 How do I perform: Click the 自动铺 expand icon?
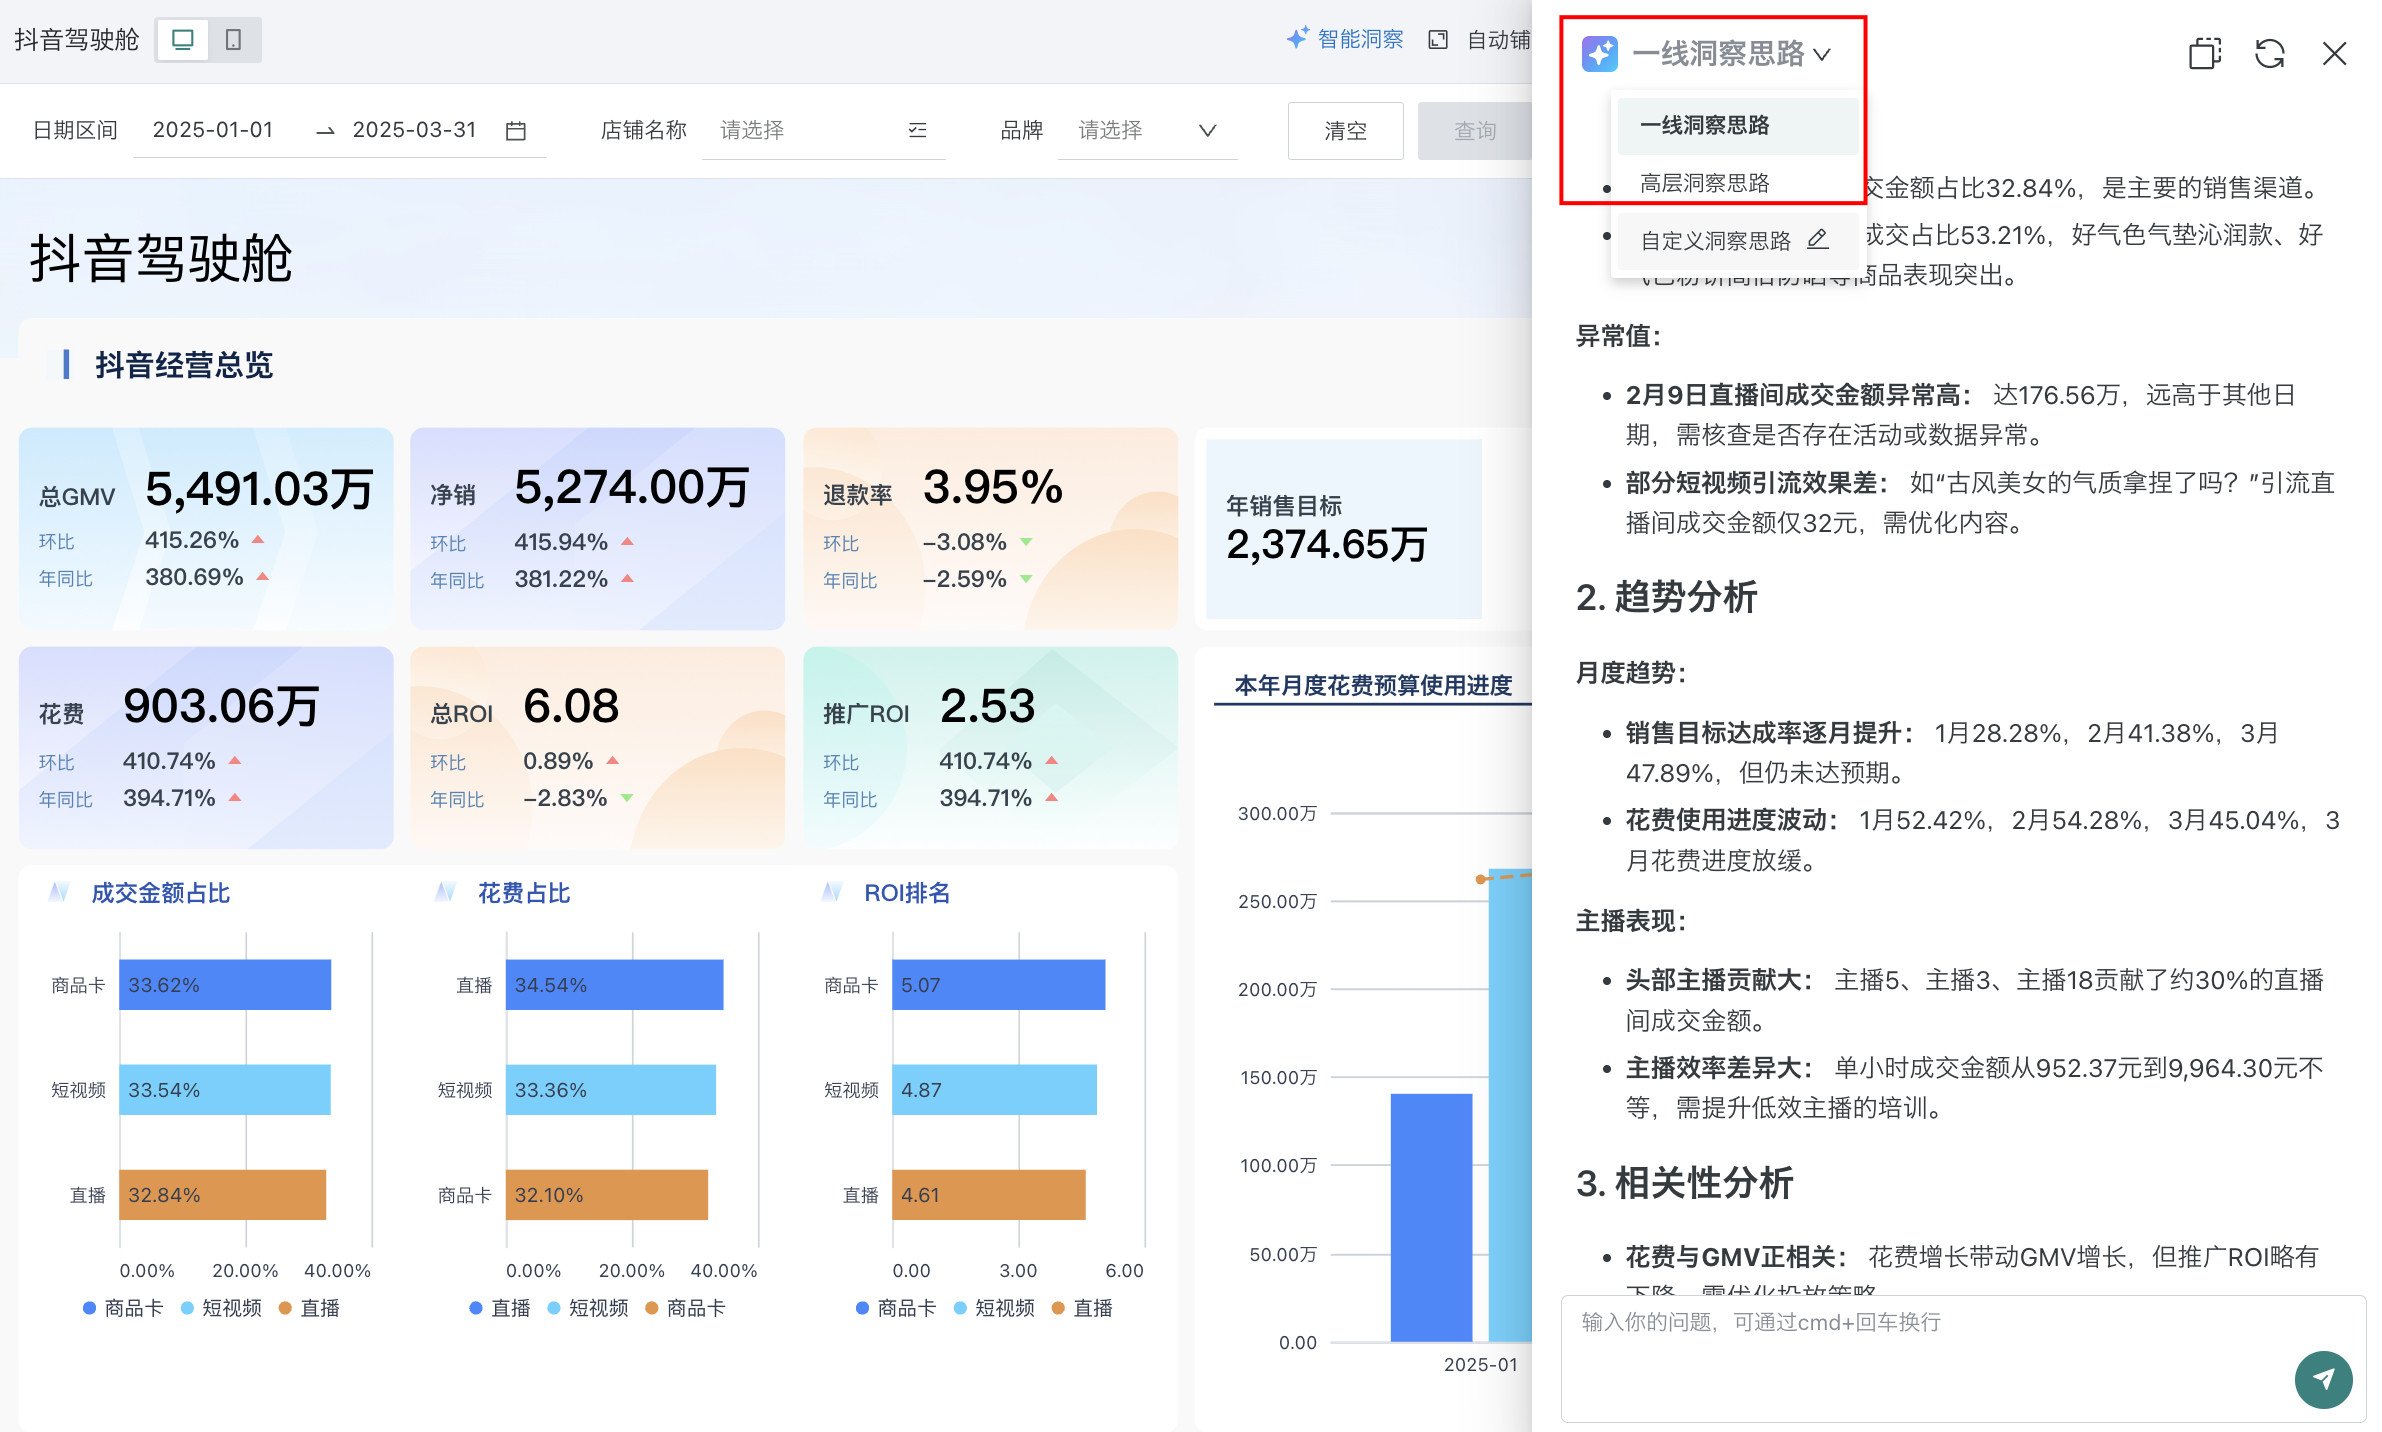coord(1438,40)
